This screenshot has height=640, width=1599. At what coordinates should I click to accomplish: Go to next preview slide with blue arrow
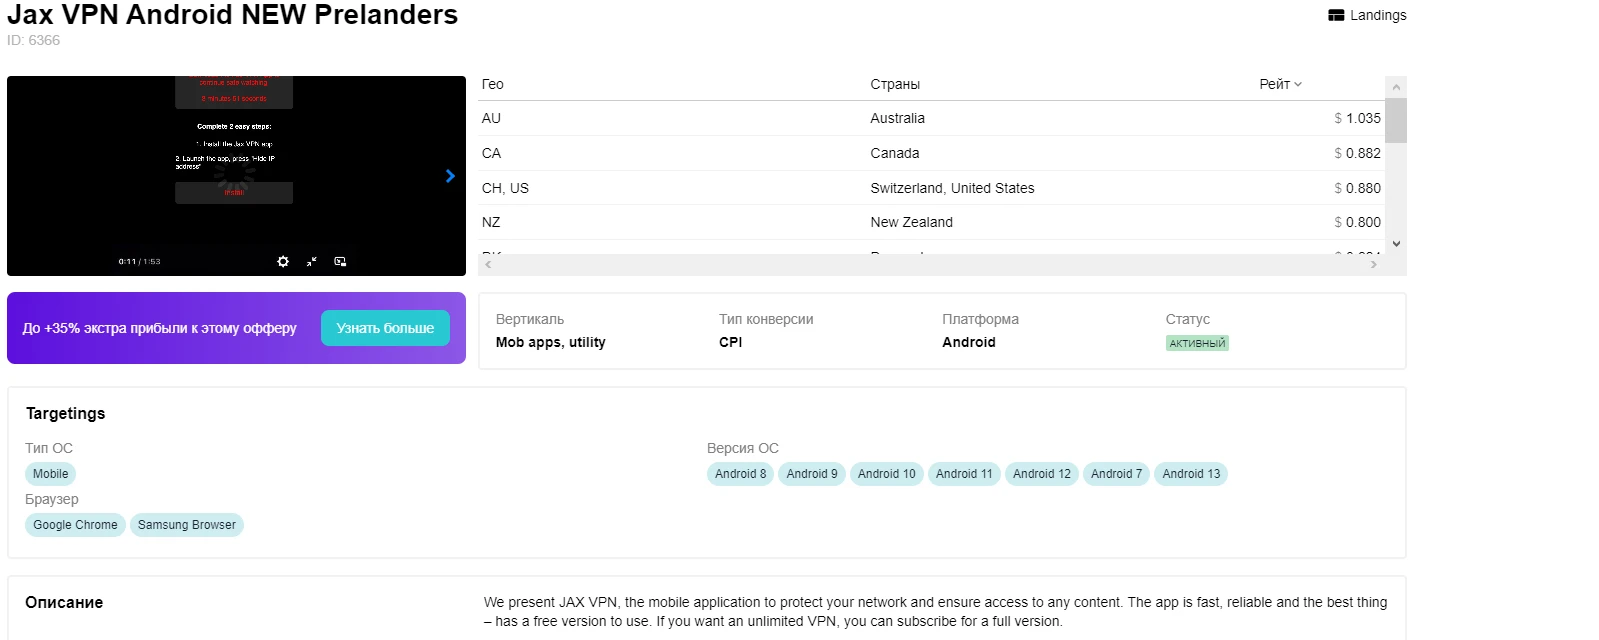(x=450, y=176)
